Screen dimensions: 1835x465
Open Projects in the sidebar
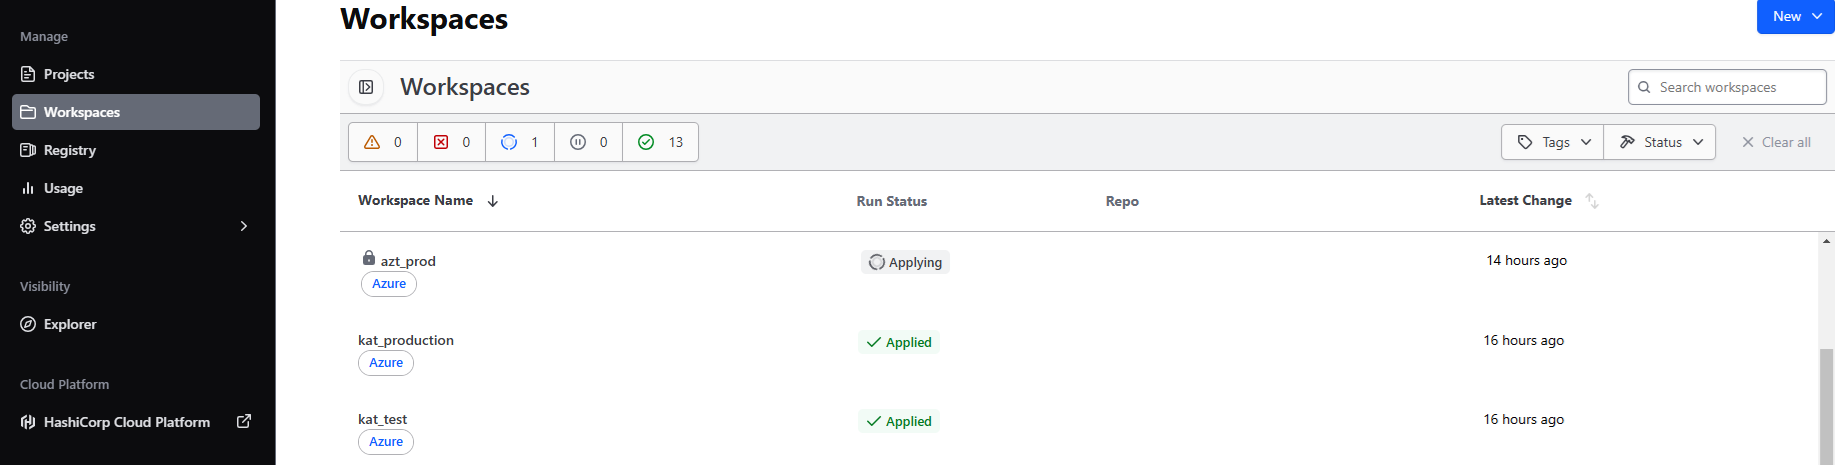tap(69, 74)
